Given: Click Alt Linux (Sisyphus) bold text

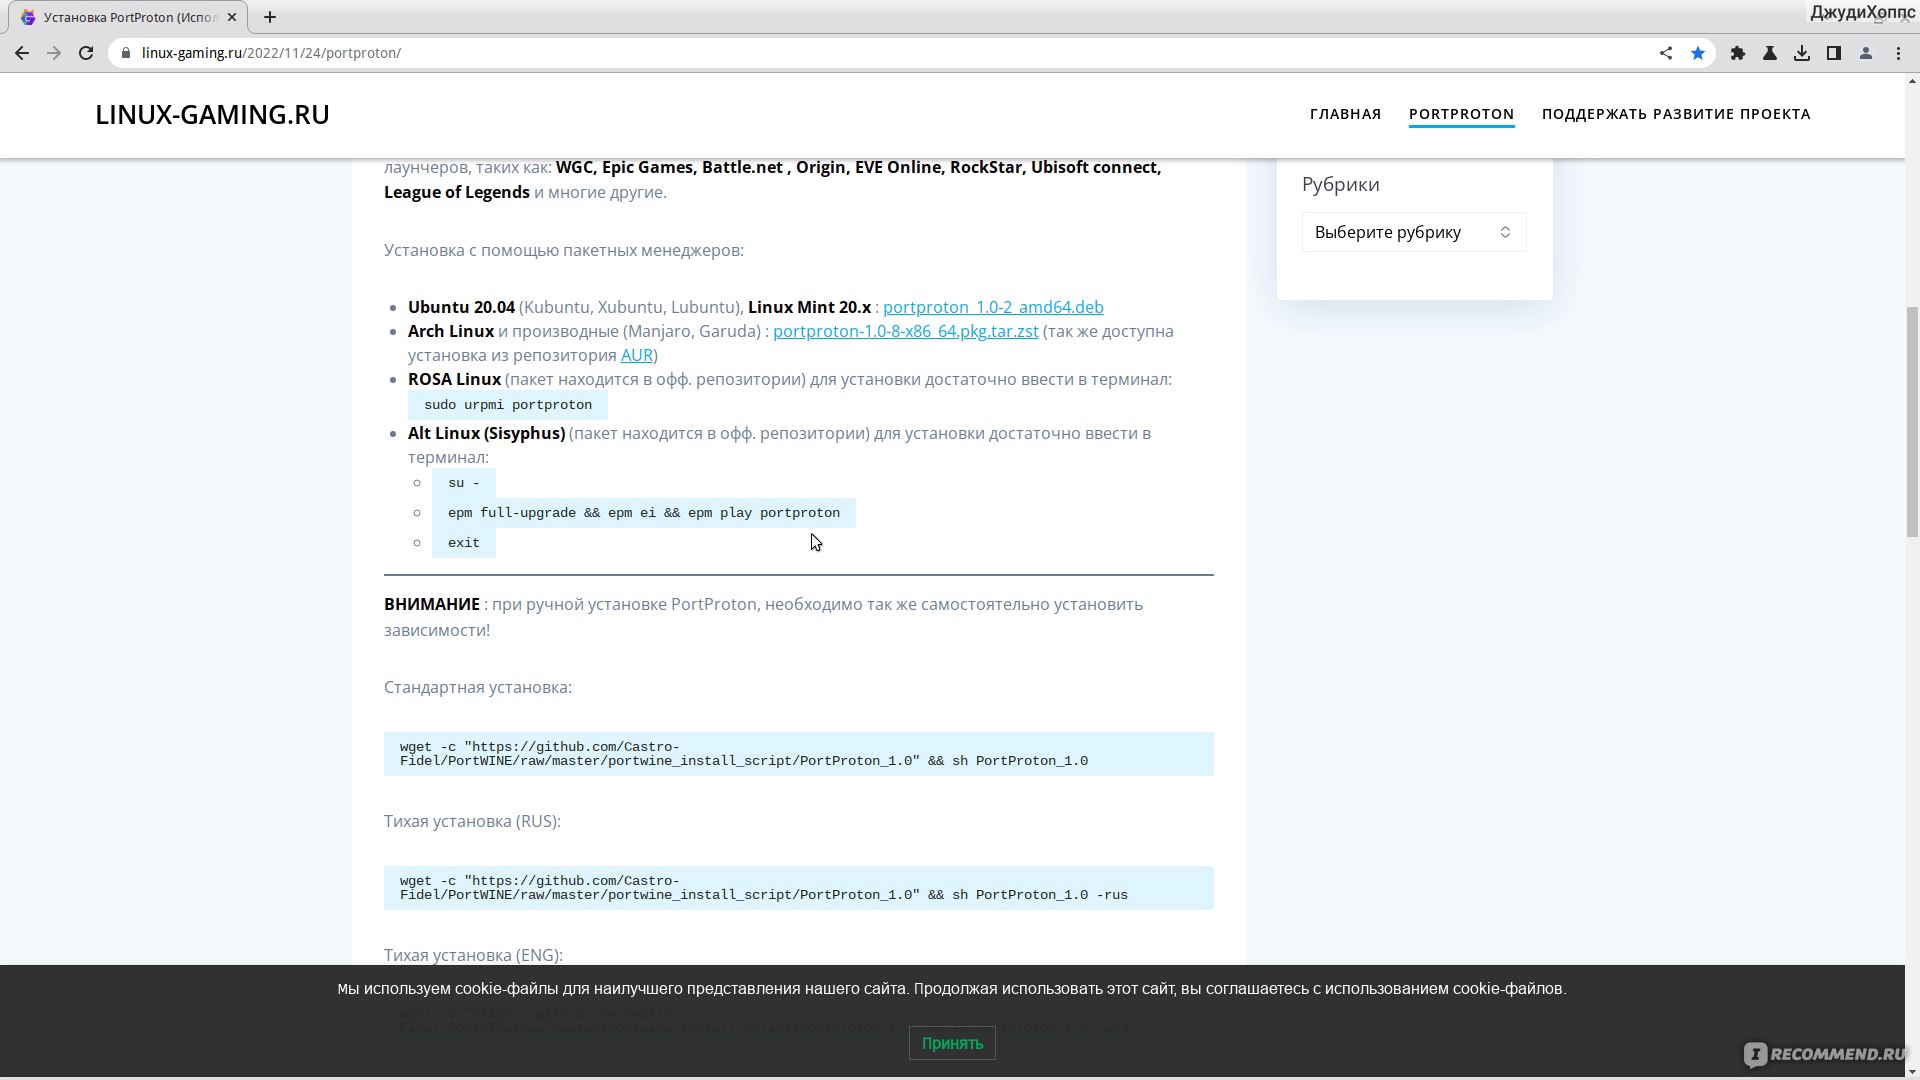Looking at the screenshot, I should coord(486,433).
